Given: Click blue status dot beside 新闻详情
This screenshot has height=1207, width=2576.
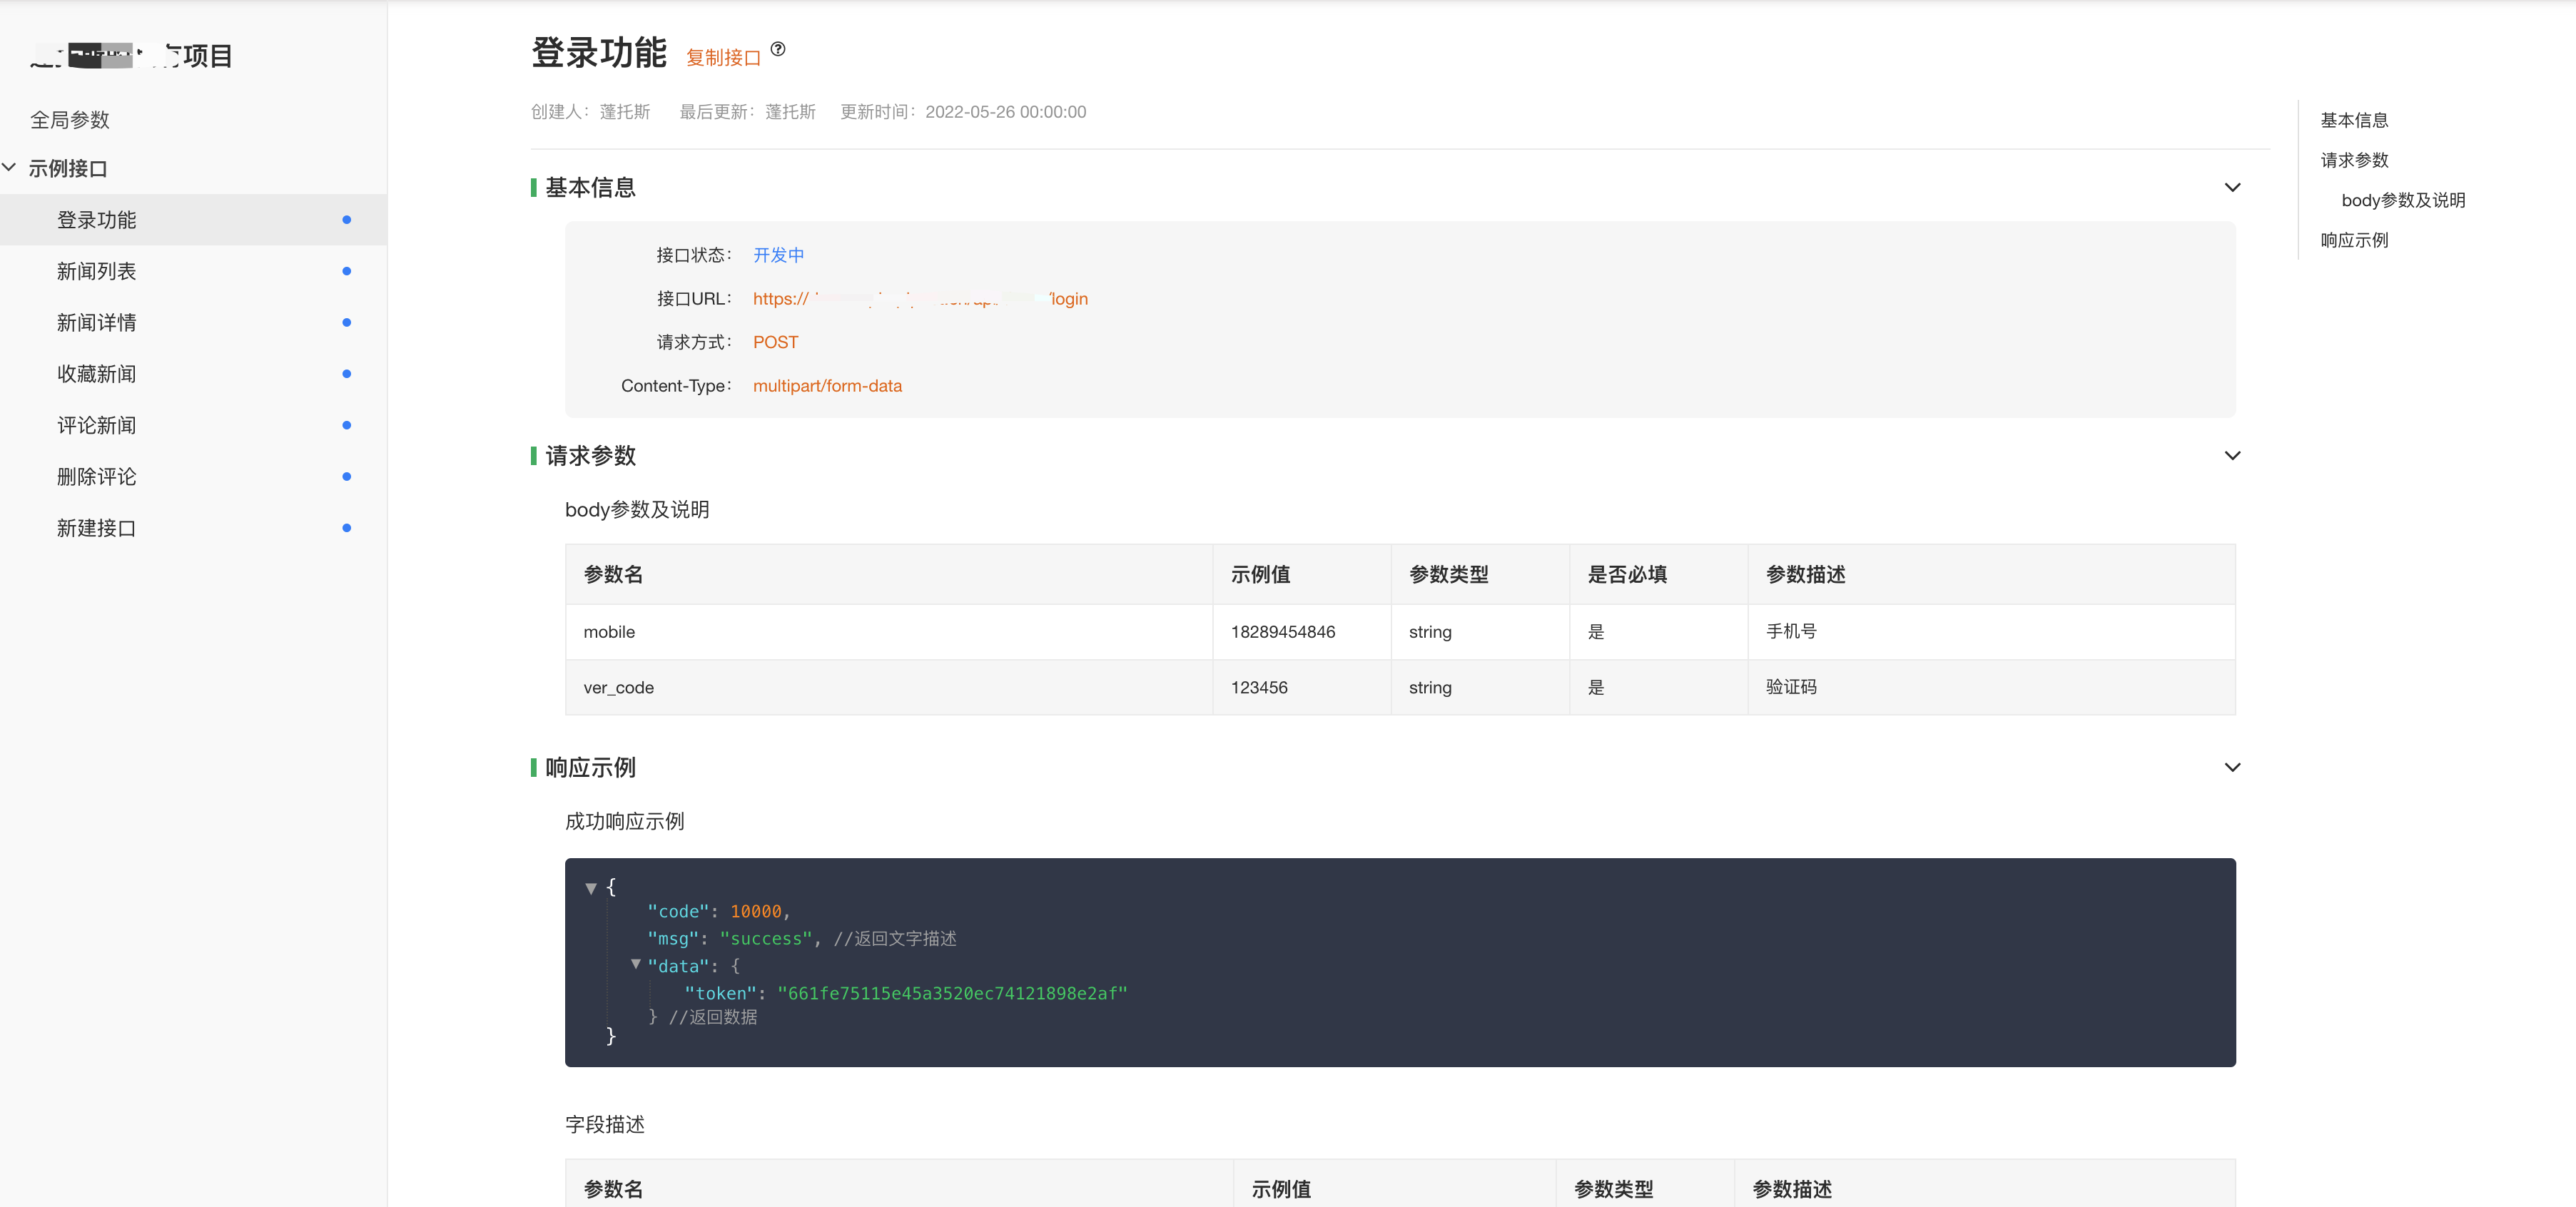Looking at the screenshot, I should [x=346, y=322].
